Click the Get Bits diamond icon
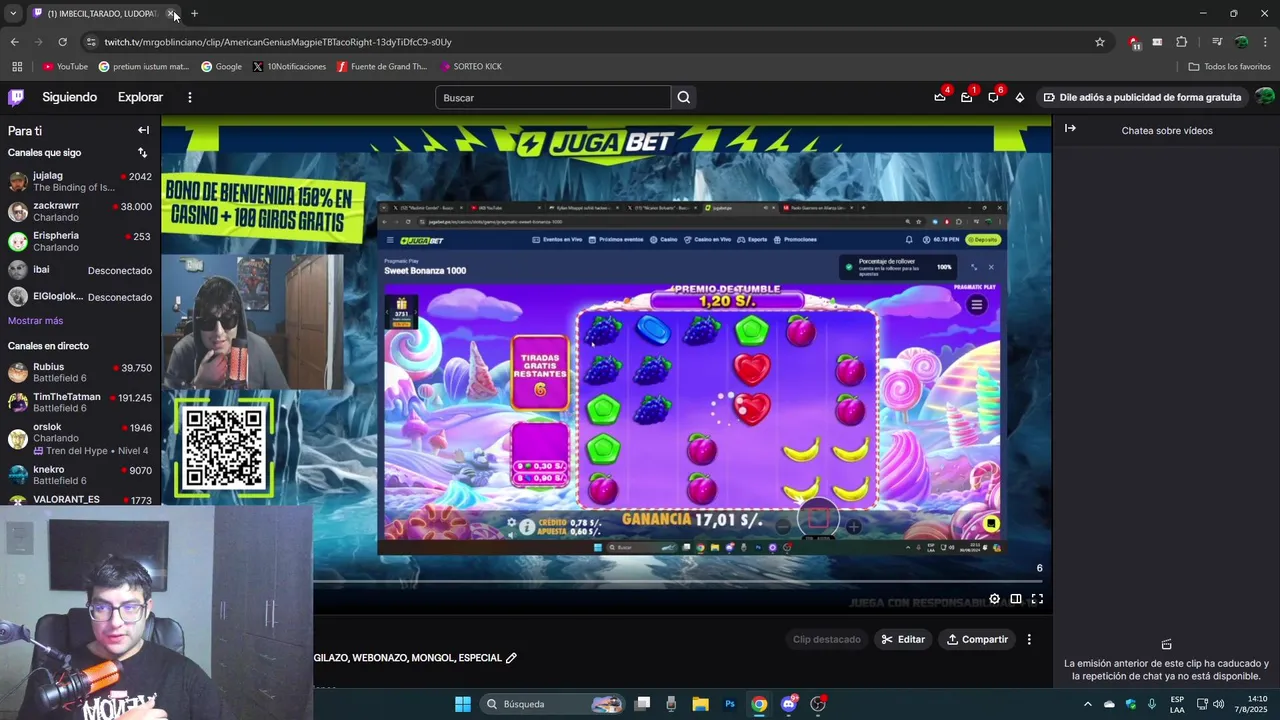Image resolution: width=1280 pixels, height=720 pixels. coord(1019,97)
